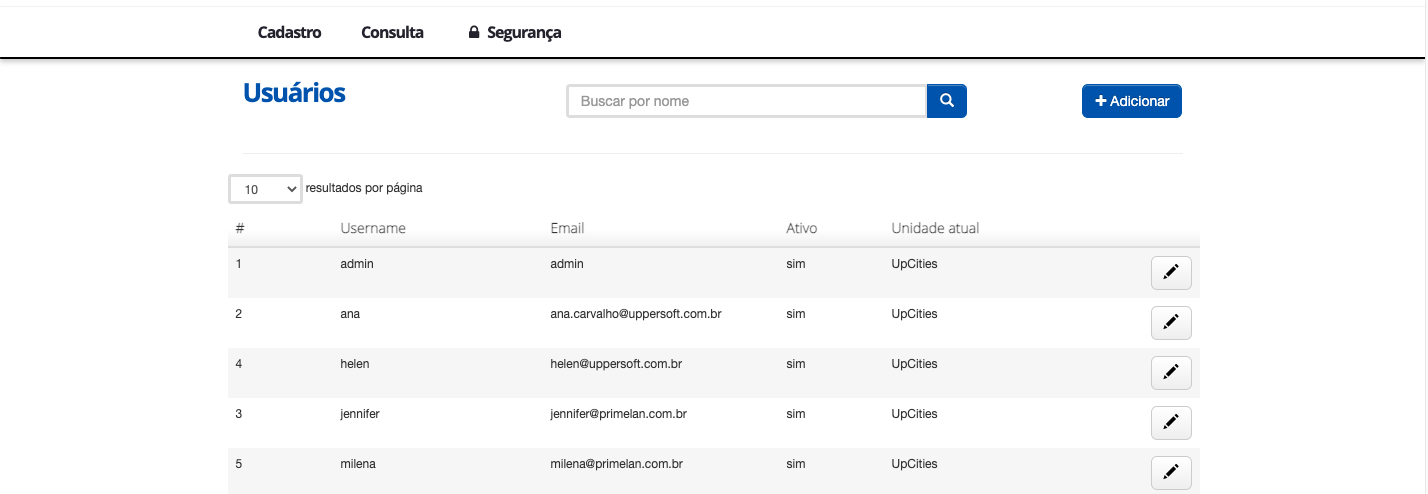Open the results per page dropdown

pos(265,189)
